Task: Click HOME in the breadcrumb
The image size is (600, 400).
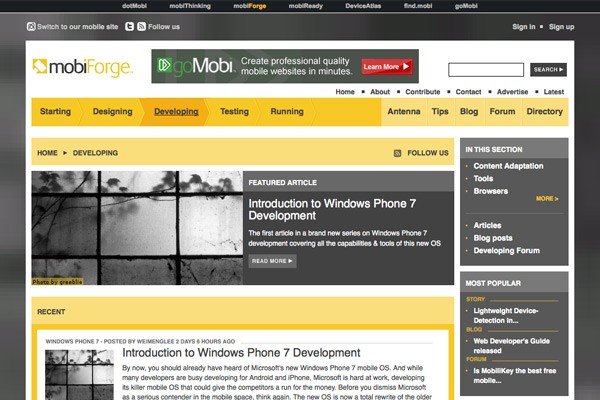Action: pyautogui.click(x=47, y=153)
